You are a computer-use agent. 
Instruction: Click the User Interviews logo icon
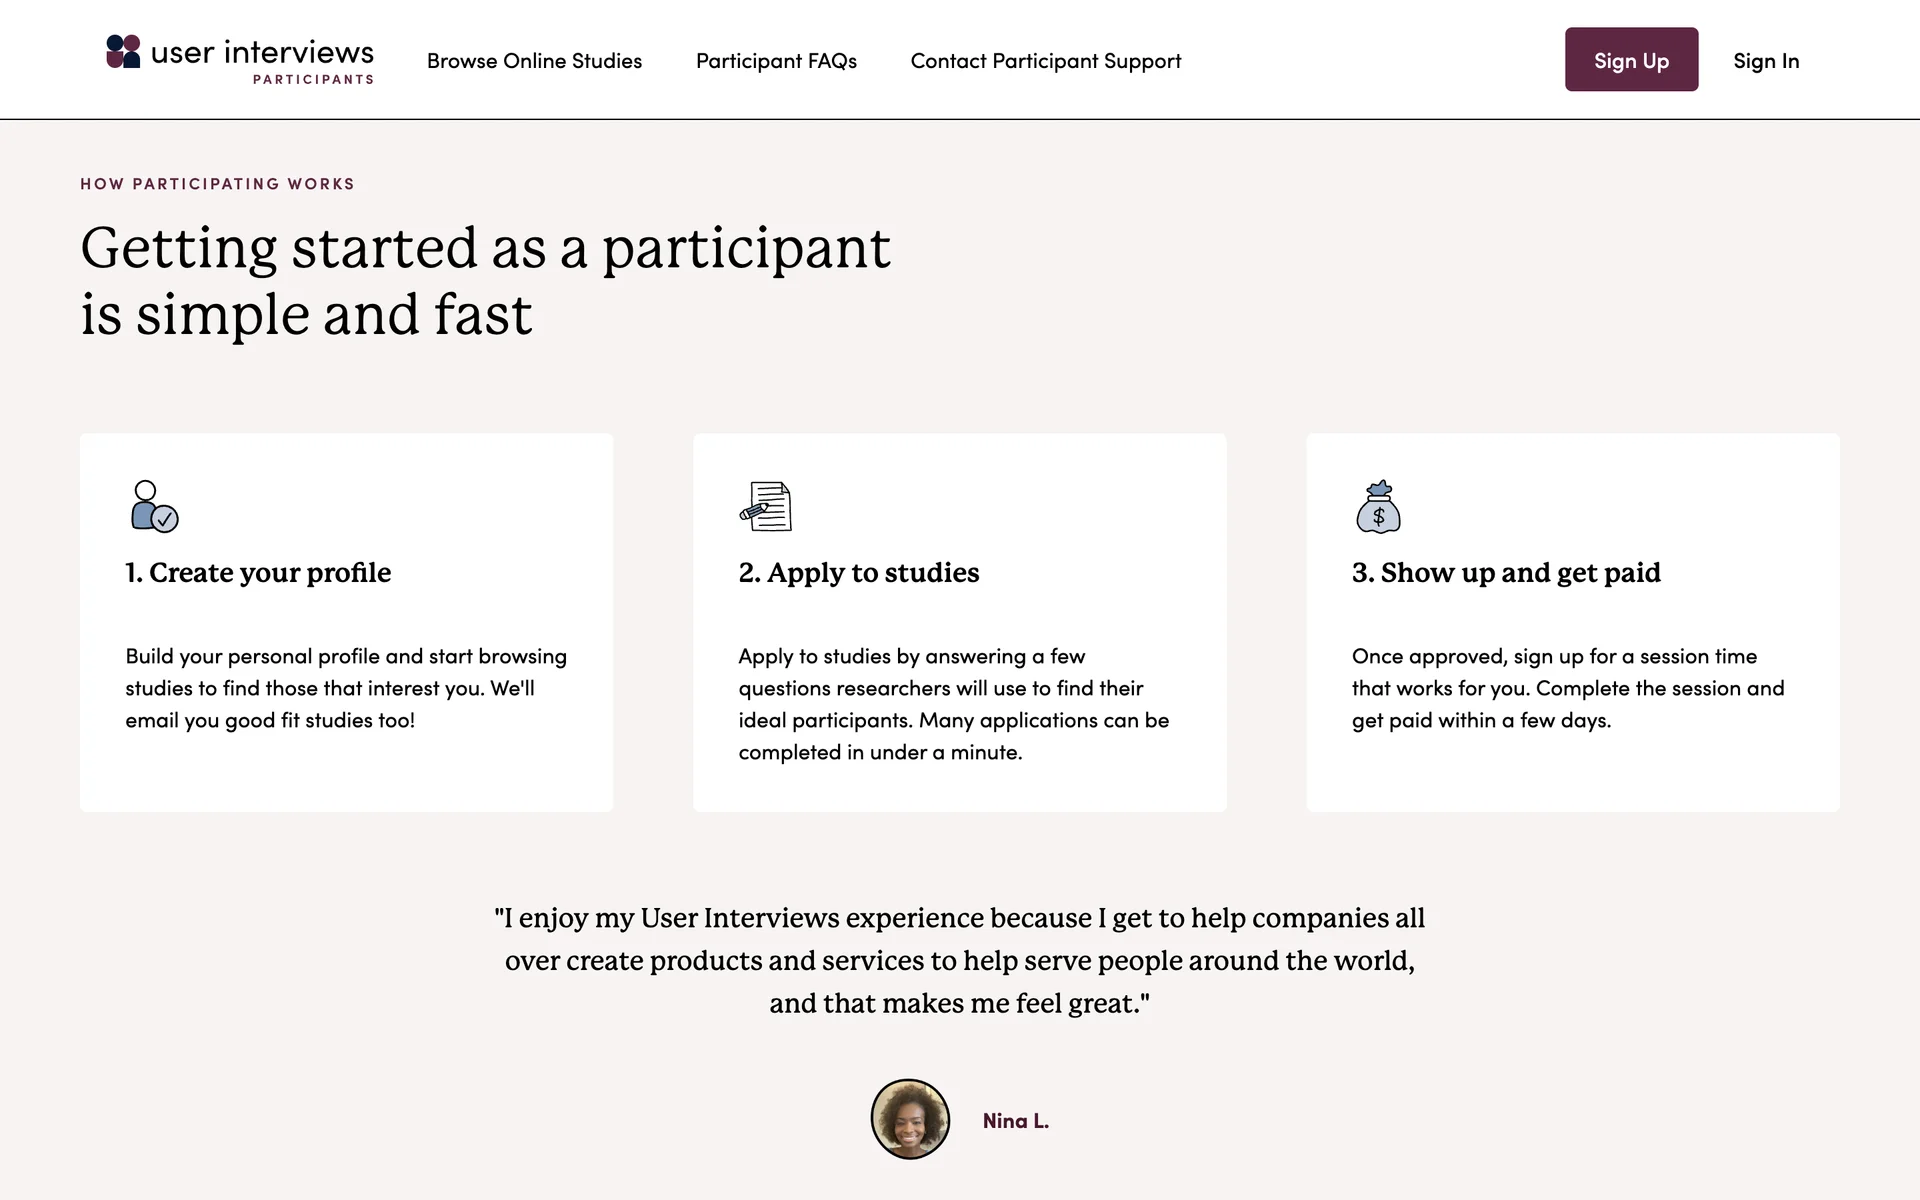click(x=123, y=52)
